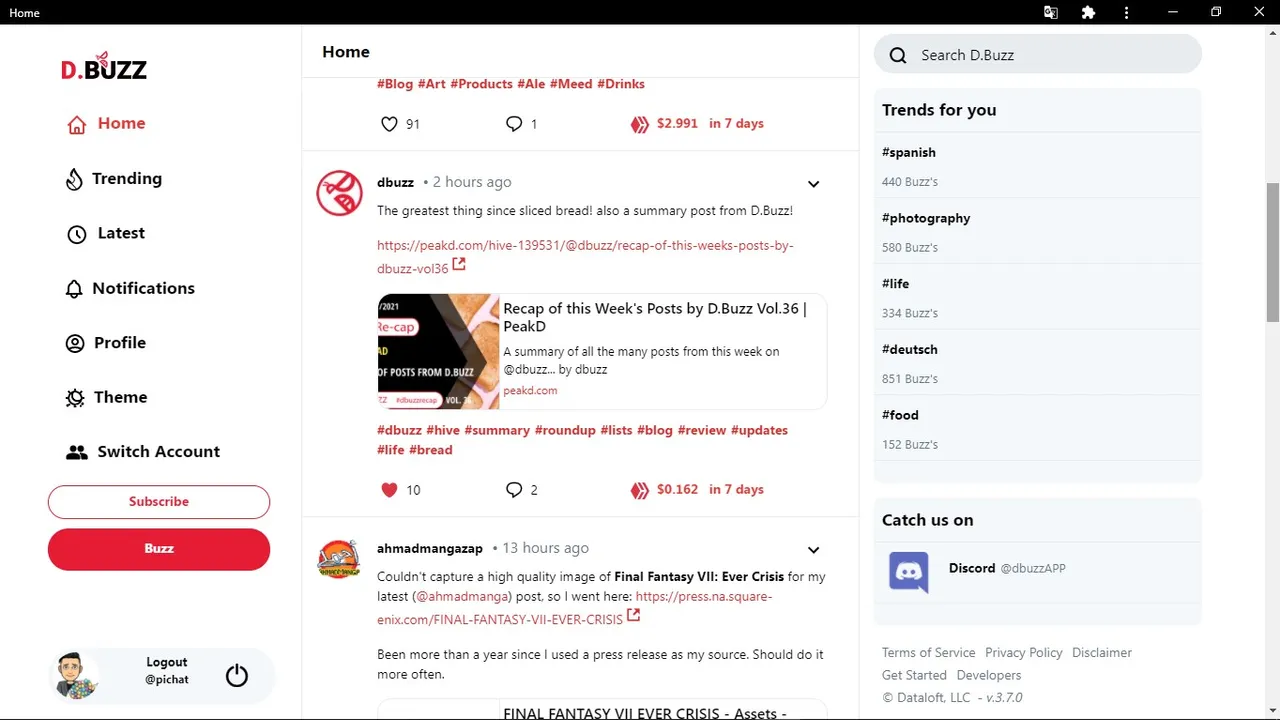Click the #Products hashtag
The height and width of the screenshot is (720, 1280).
[x=481, y=84]
